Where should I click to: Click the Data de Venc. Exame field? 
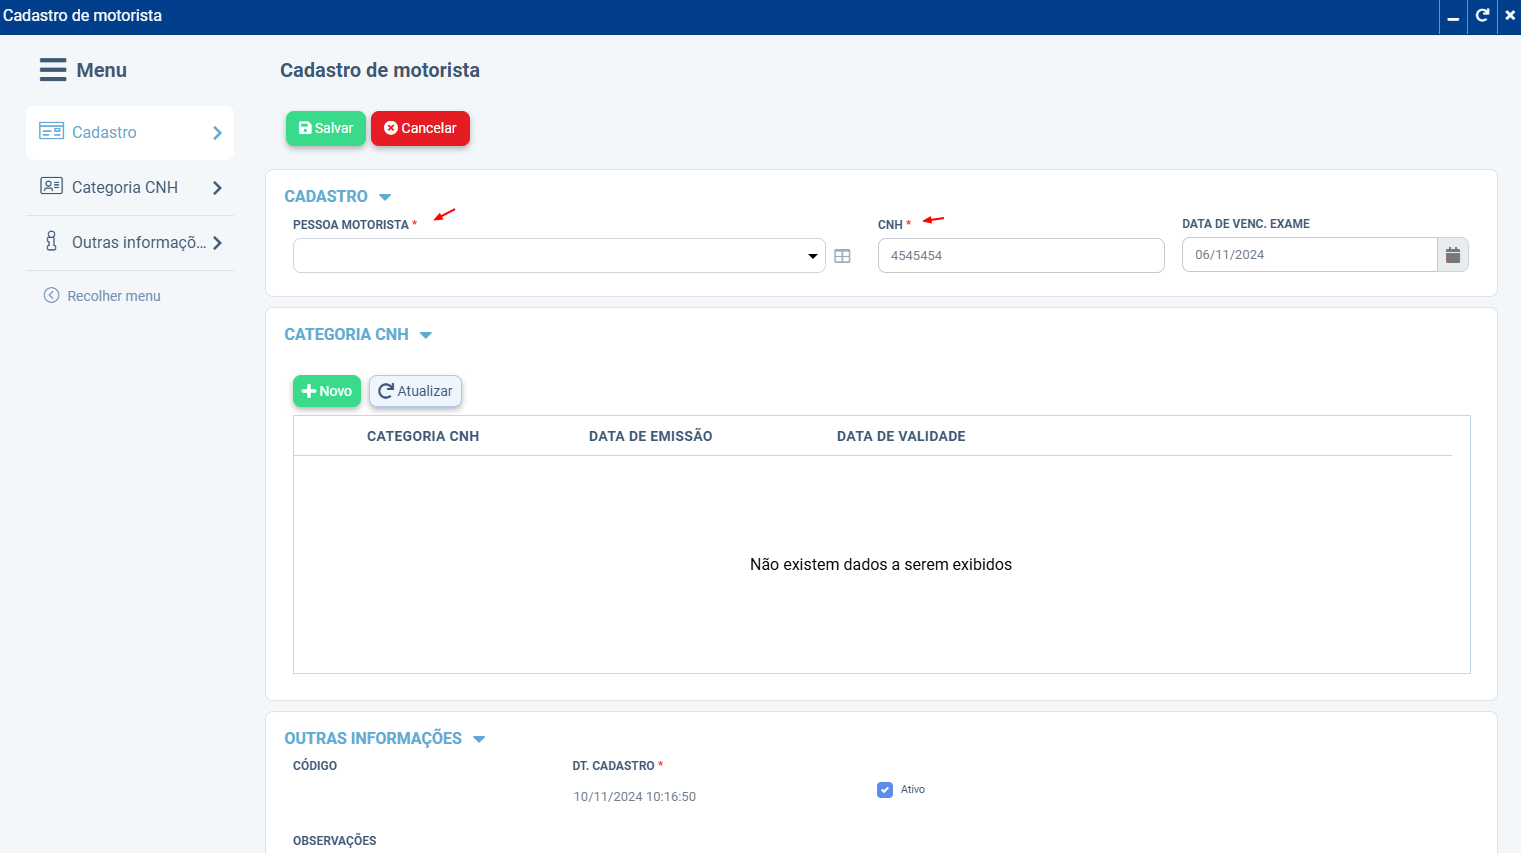[x=1309, y=255]
